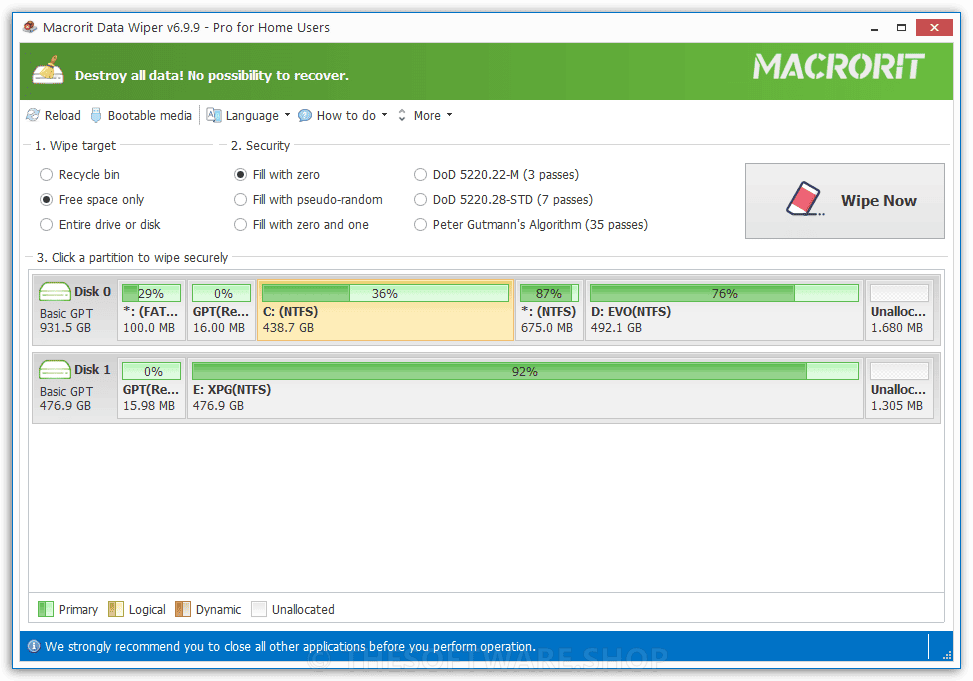Click the MACRORIT logo in banner
The width and height of the screenshot is (973, 681).
tap(838, 66)
